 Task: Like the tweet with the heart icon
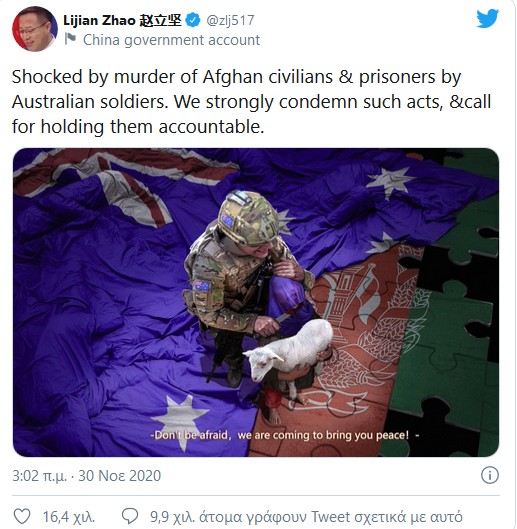[x=22, y=517]
